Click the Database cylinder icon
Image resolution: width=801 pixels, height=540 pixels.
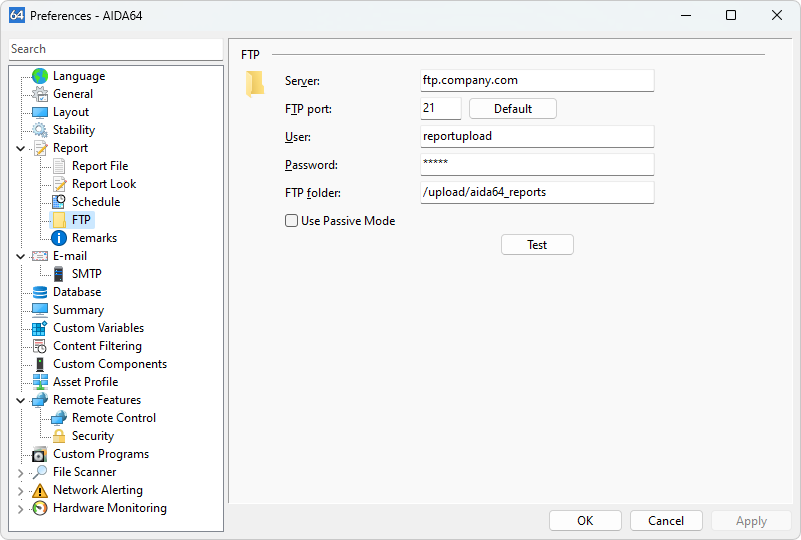(40, 292)
